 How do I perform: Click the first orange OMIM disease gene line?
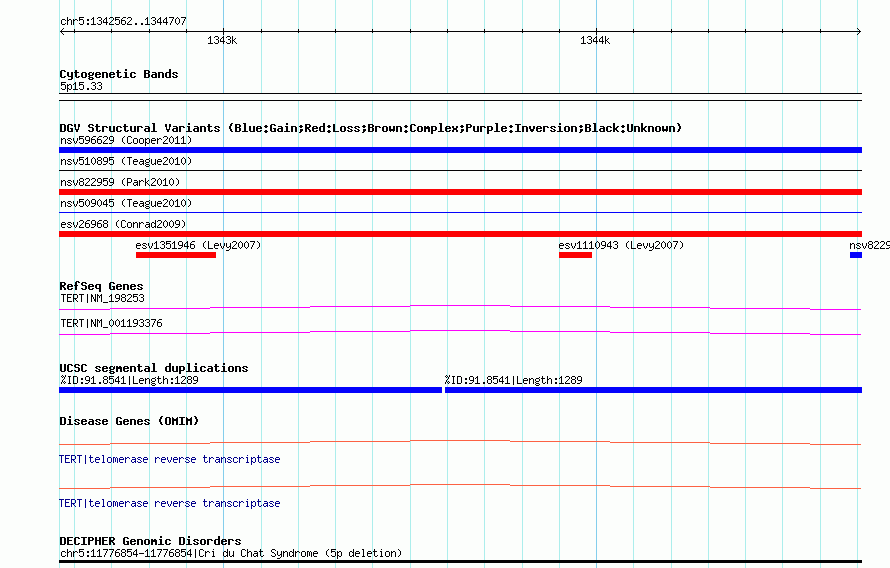tap(460, 442)
